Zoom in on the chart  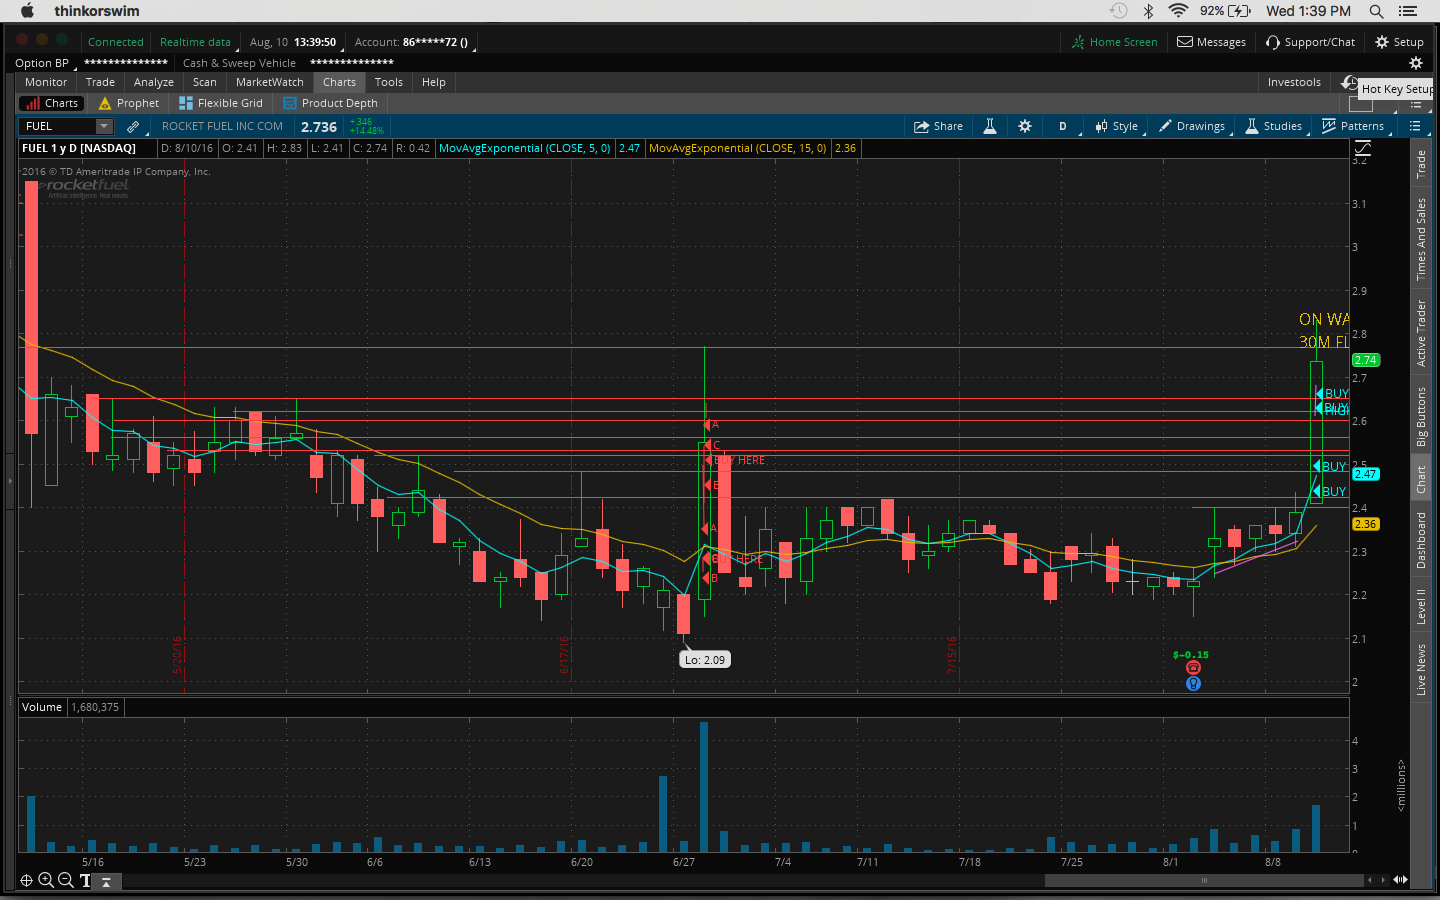click(x=46, y=880)
